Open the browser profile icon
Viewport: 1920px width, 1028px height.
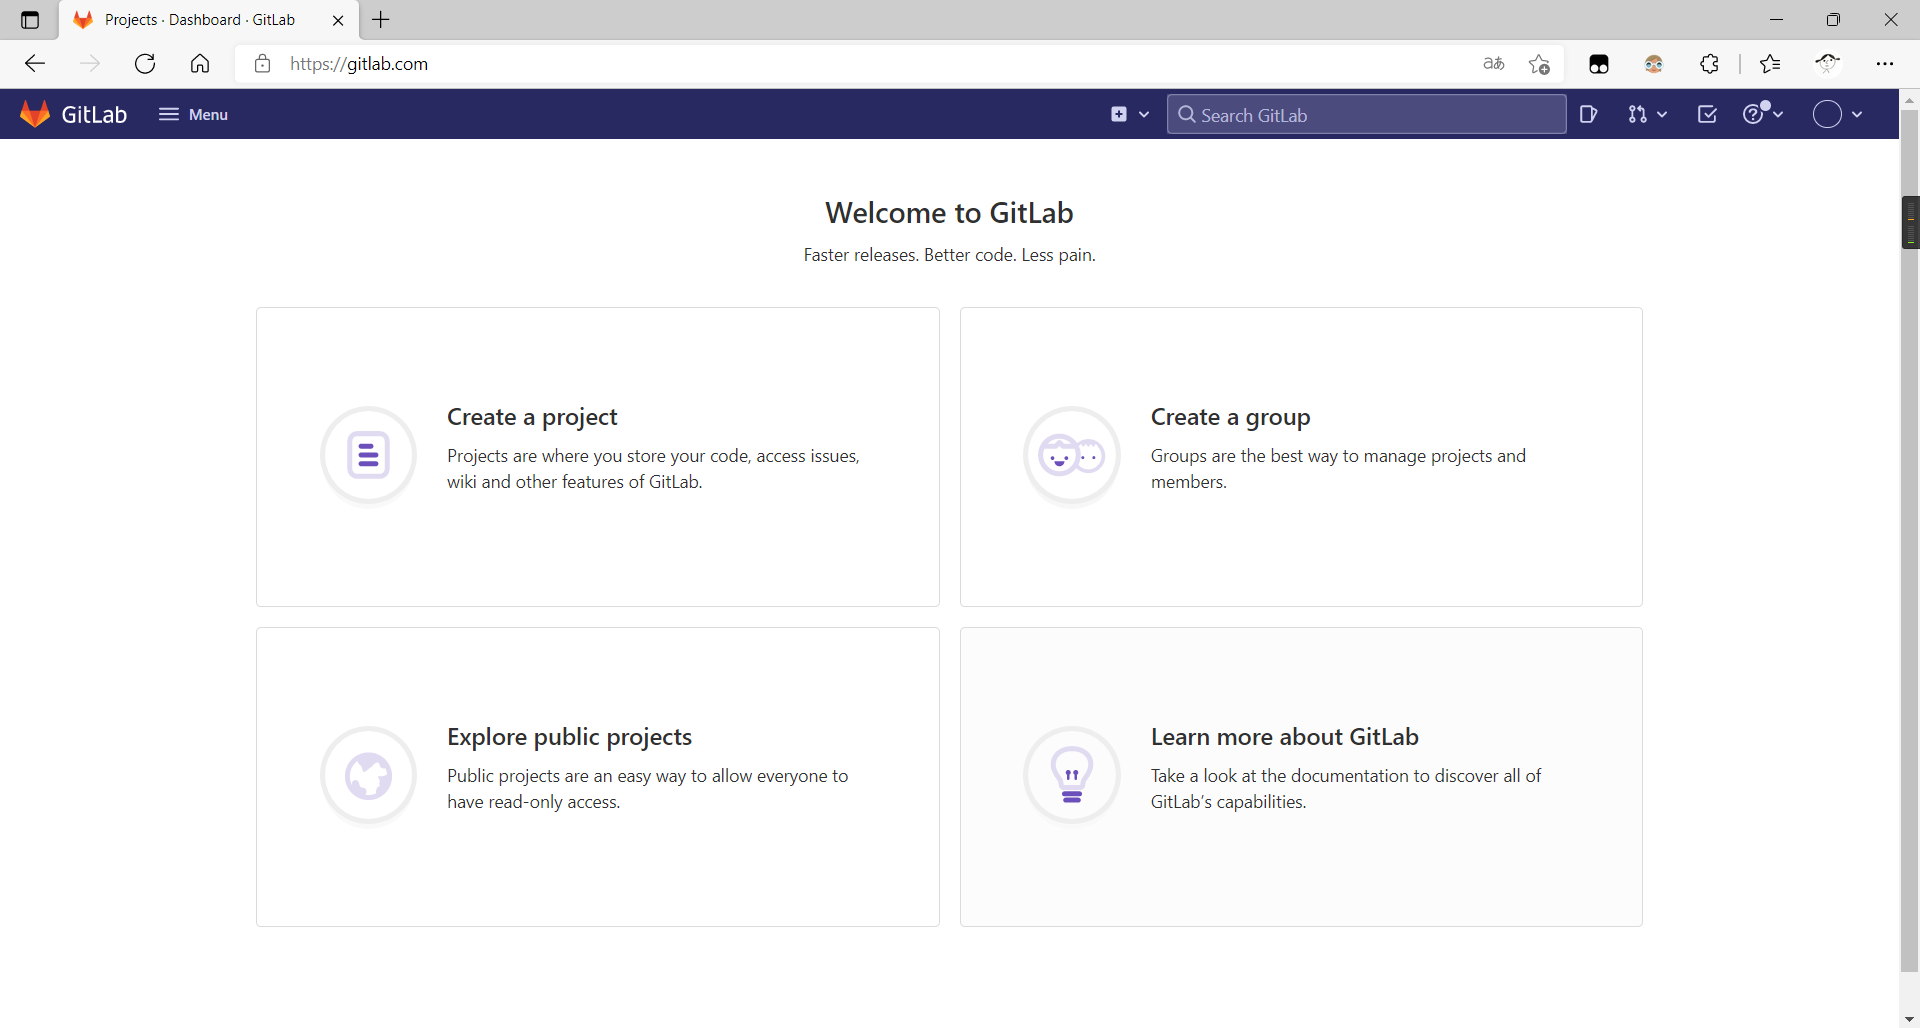pyautogui.click(x=1828, y=64)
